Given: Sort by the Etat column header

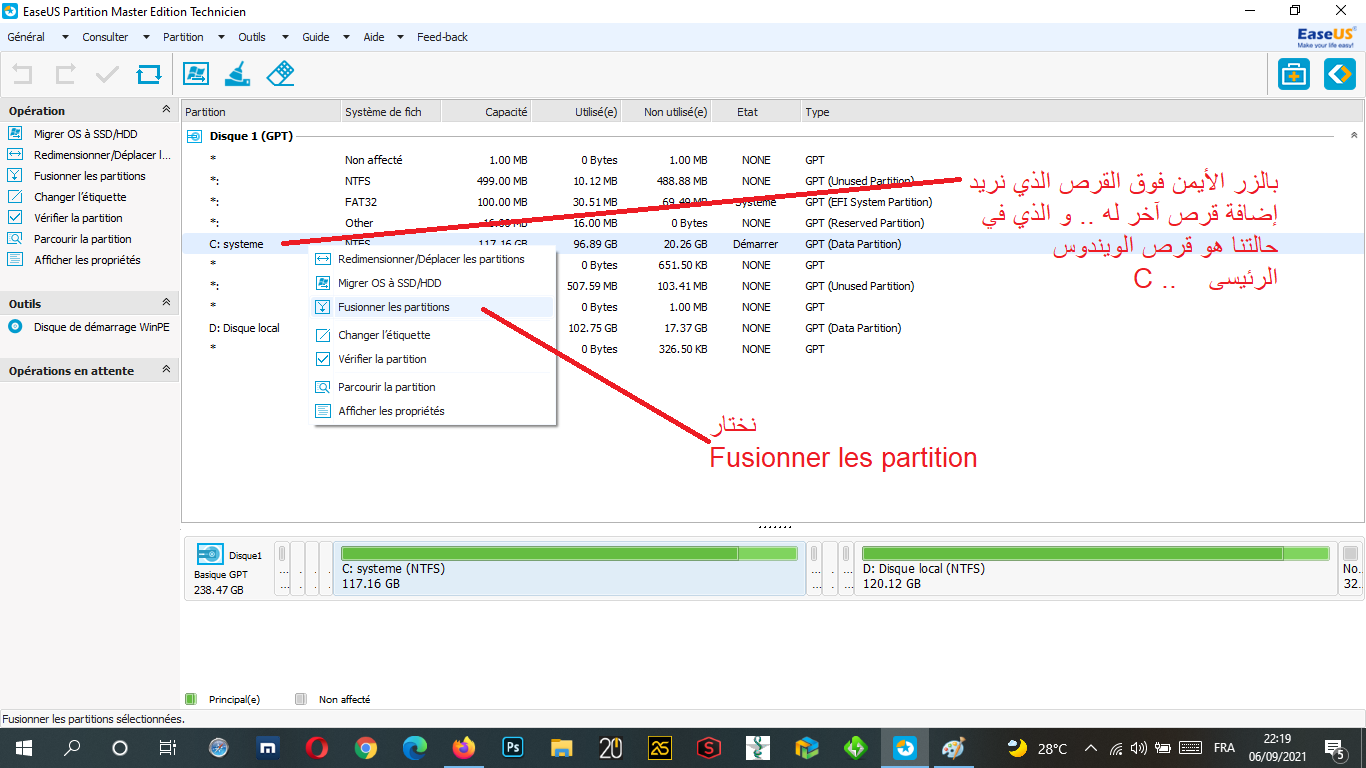Looking at the screenshot, I should [756, 112].
